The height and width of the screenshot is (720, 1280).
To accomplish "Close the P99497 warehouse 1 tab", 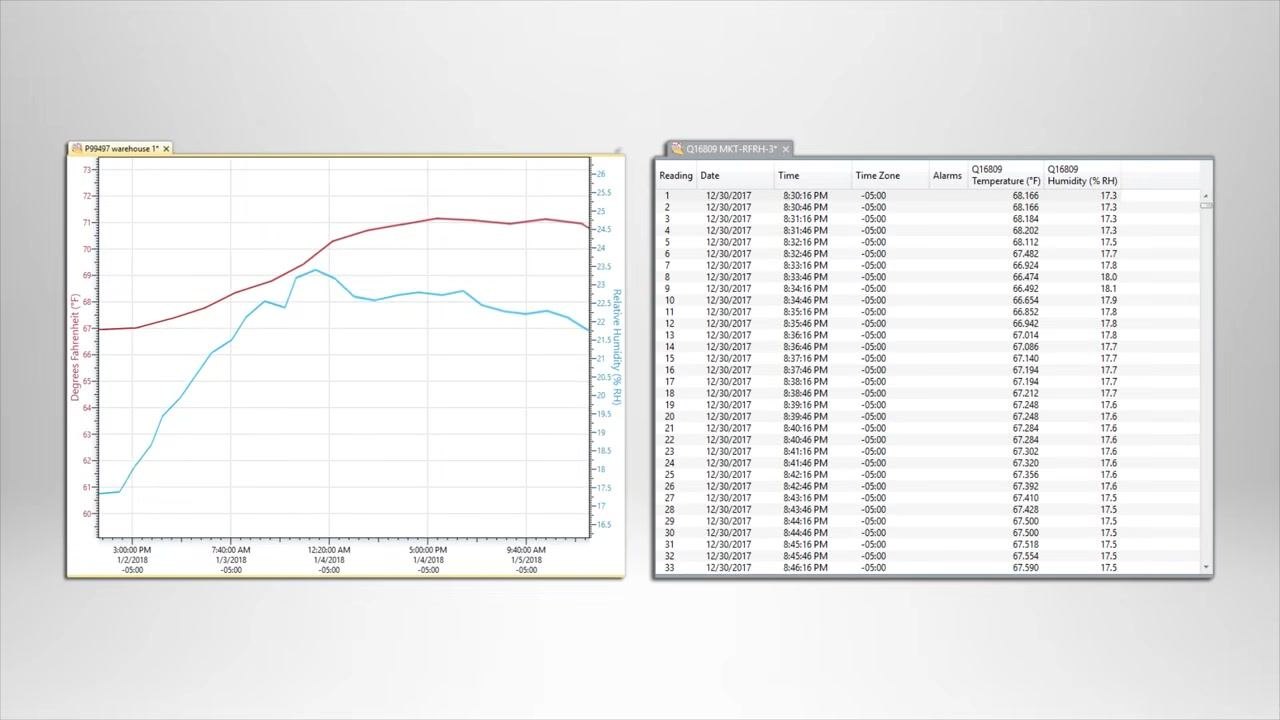I will [x=166, y=149].
